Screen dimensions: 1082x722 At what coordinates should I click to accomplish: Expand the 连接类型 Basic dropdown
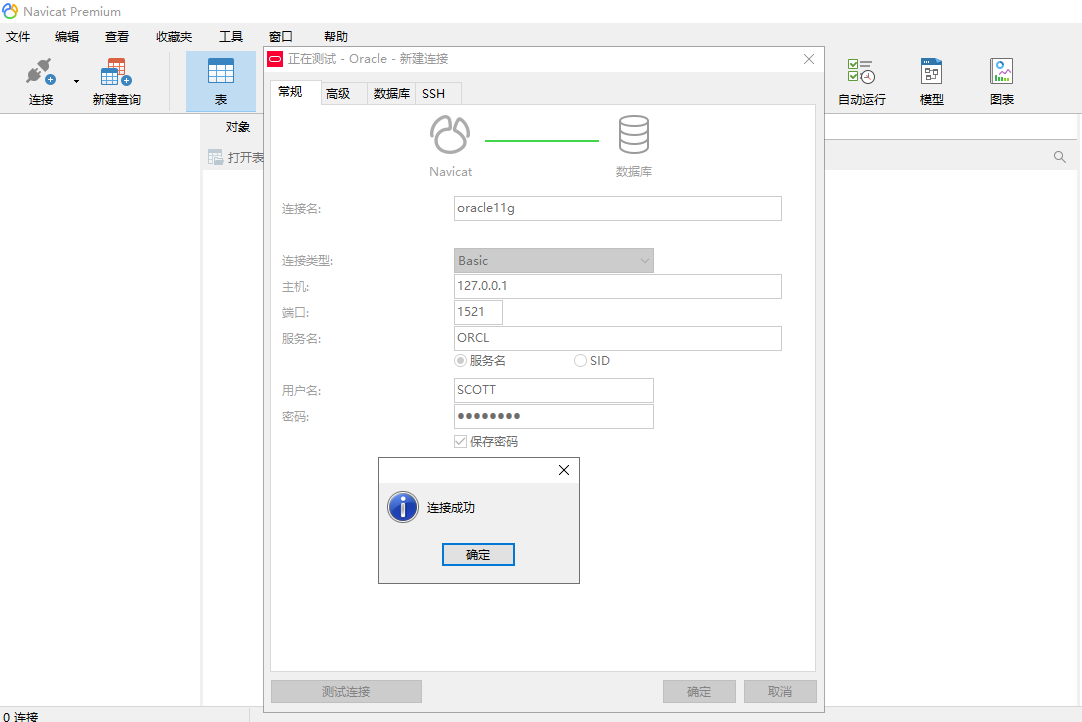coord(553,260)
